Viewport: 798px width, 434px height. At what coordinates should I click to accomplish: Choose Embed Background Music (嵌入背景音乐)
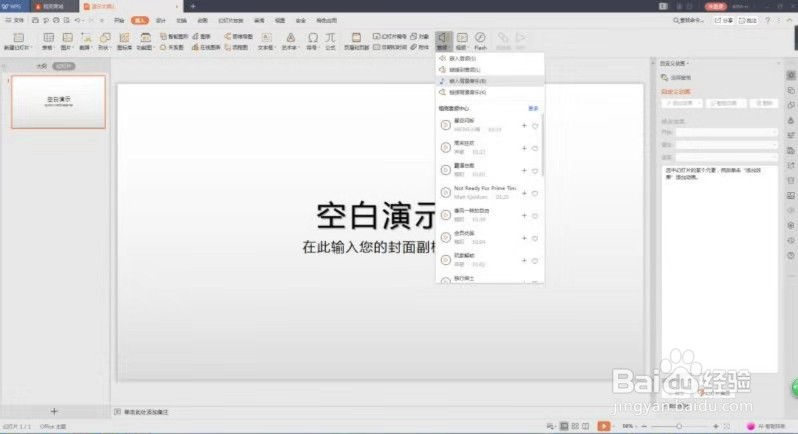coord(490,80)
